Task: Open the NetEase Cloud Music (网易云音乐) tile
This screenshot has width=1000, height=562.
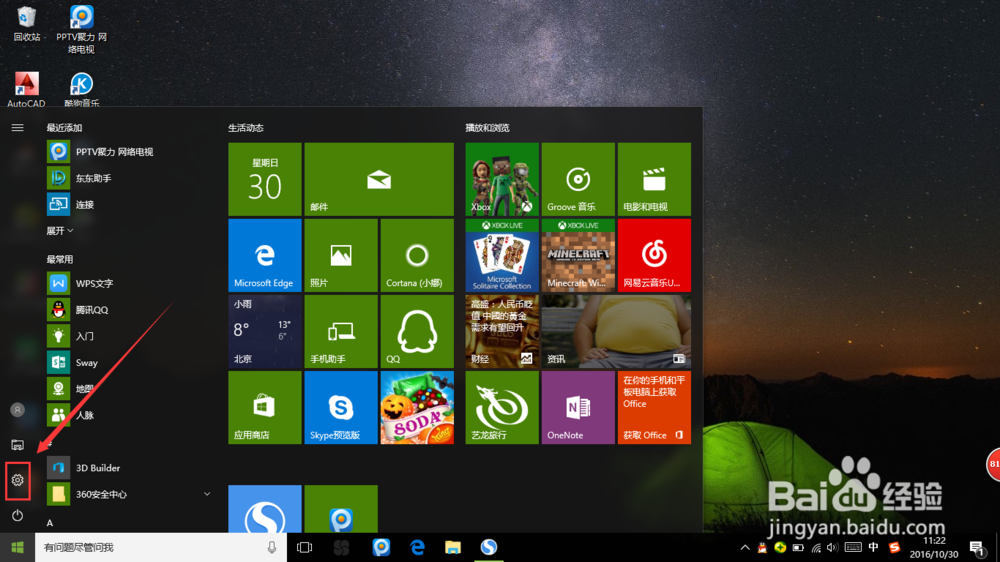Action: pos(654,255)
